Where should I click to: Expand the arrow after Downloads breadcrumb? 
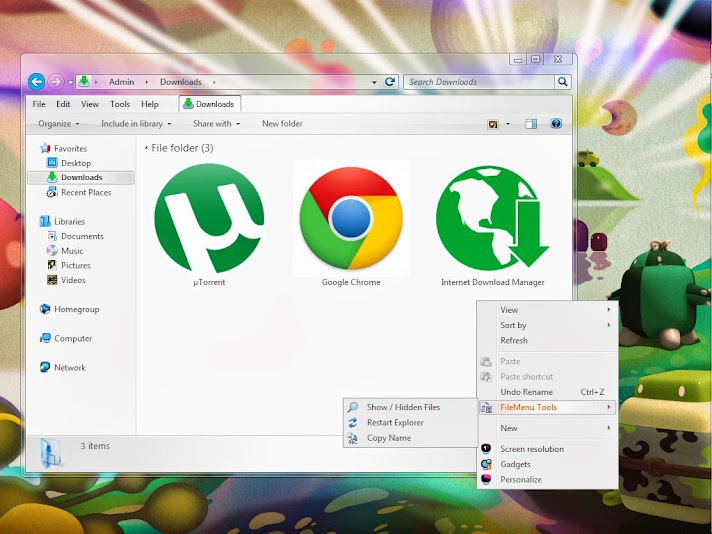coord(214,82)
